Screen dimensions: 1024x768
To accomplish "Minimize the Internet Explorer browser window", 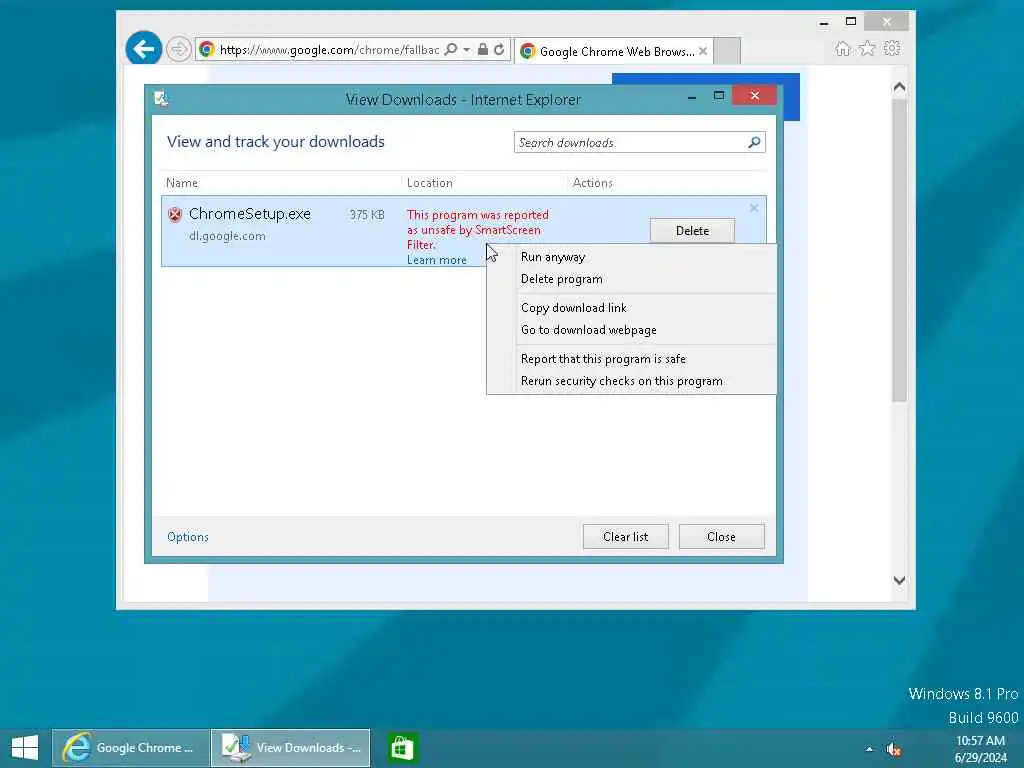I will 824,22.
